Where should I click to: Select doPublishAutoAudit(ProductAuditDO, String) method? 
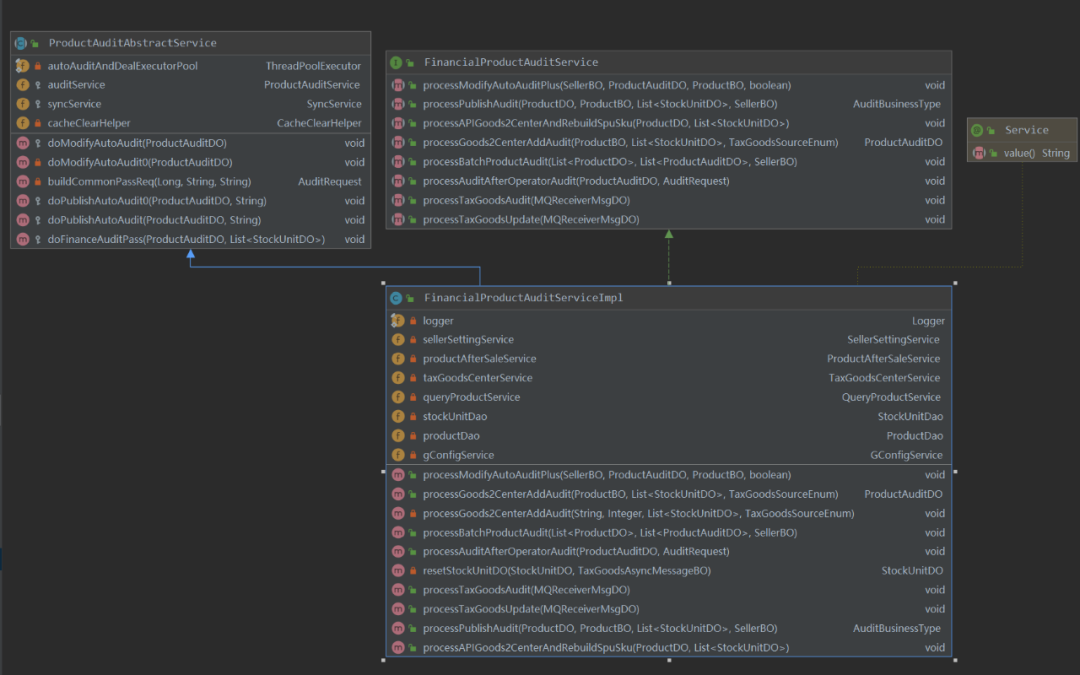pyautogui.click(x=154, y=220)
